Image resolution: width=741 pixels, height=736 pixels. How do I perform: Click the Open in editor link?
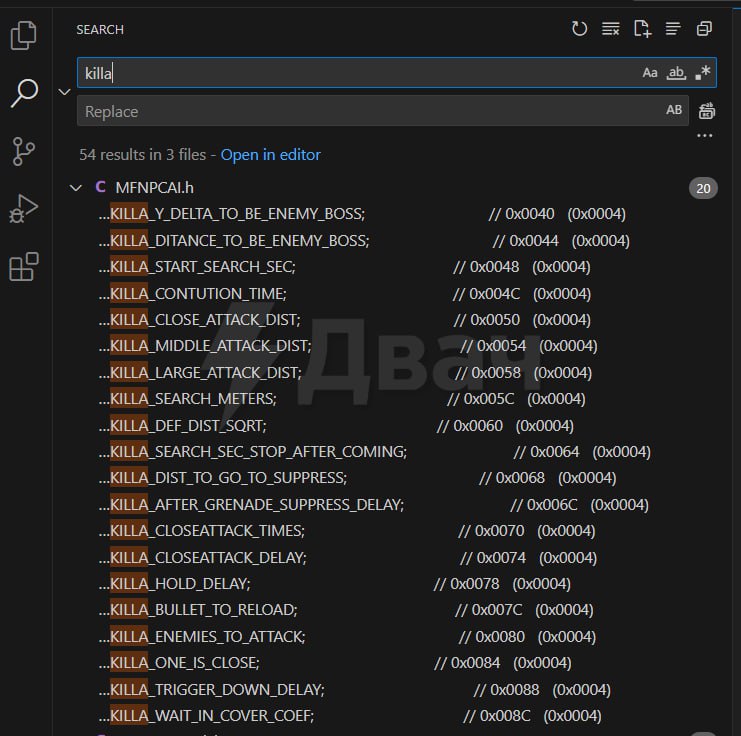pos(270,154)
